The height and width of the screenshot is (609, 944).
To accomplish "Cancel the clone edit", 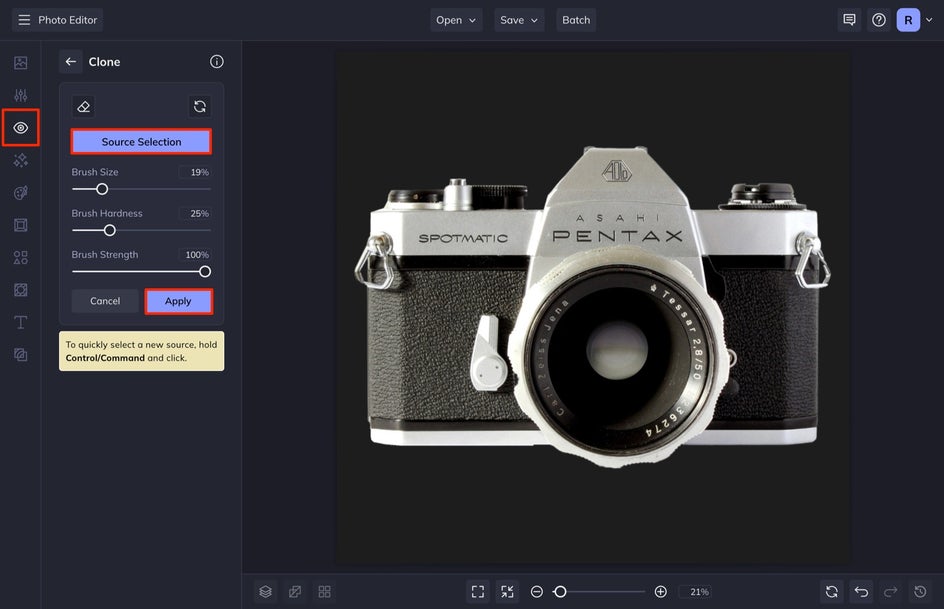I will point(105,301).
